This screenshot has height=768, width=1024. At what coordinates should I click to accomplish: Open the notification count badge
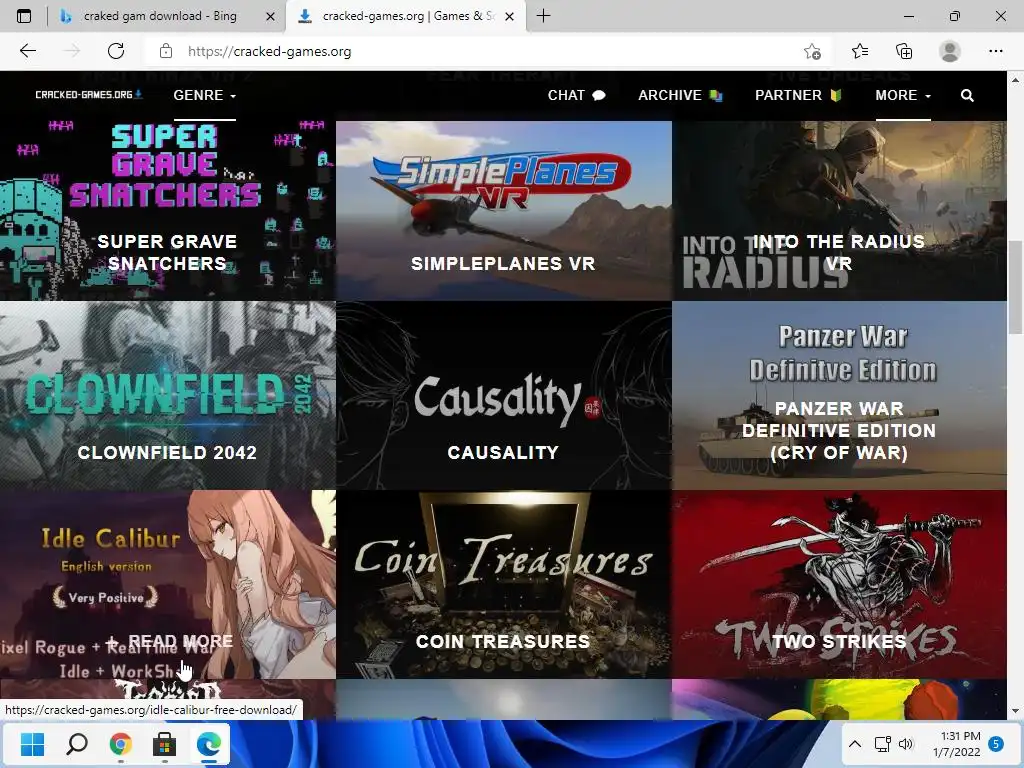(x=997, y=744)
